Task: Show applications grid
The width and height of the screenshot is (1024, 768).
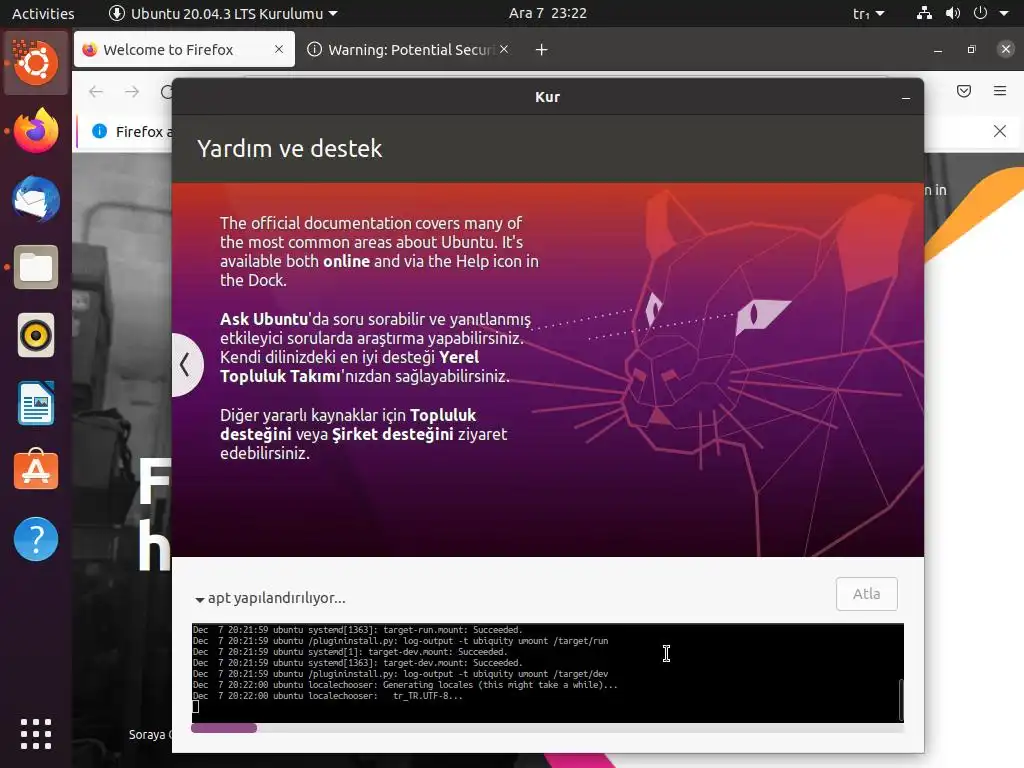Action: [x=35, y=734]
